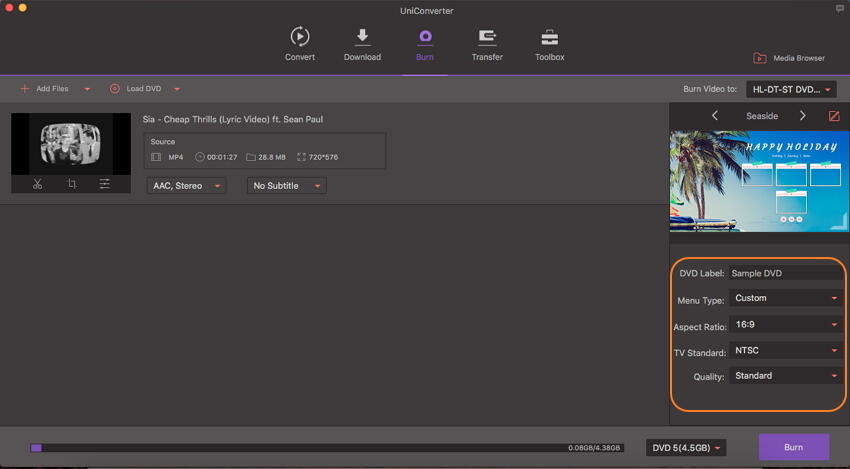
Task: Click the Load DVD button
Action: click(x=136, y=88)
